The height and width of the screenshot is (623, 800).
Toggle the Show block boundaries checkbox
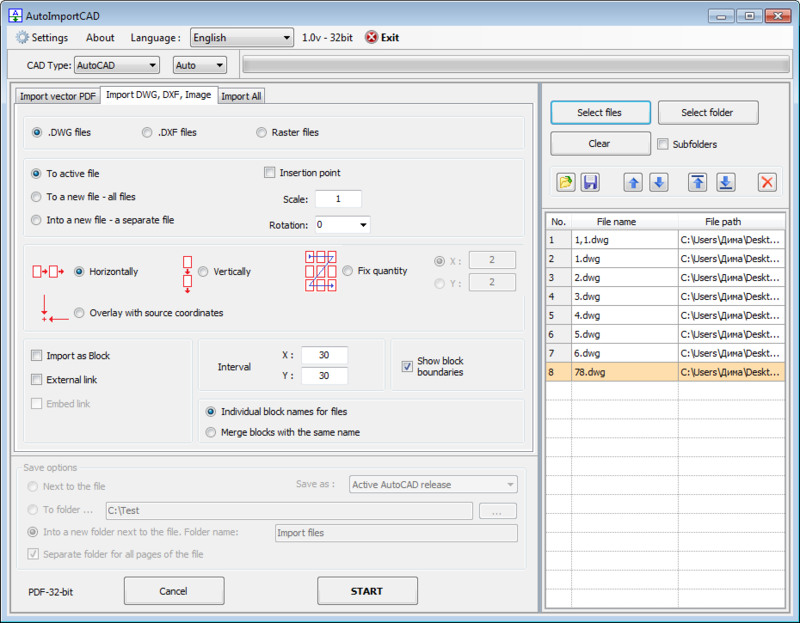[x=407, y=366]
